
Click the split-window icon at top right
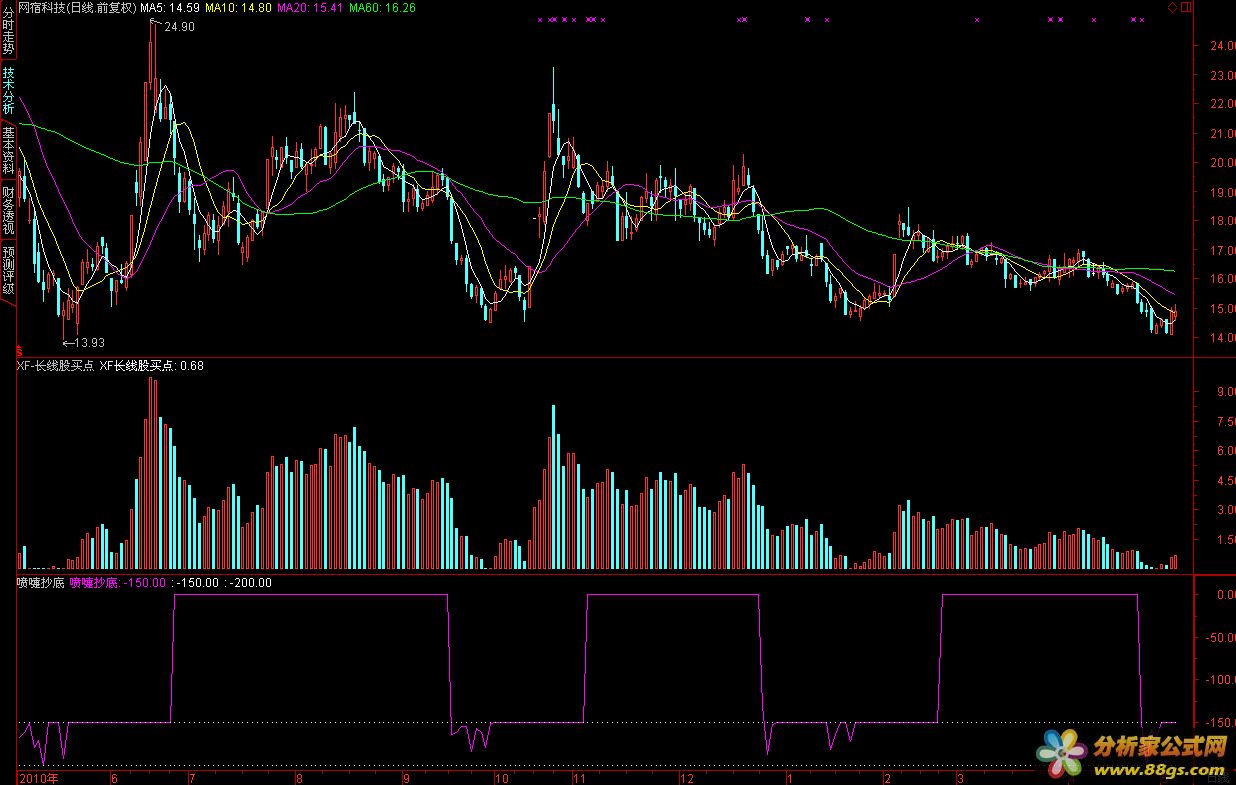1186,6
